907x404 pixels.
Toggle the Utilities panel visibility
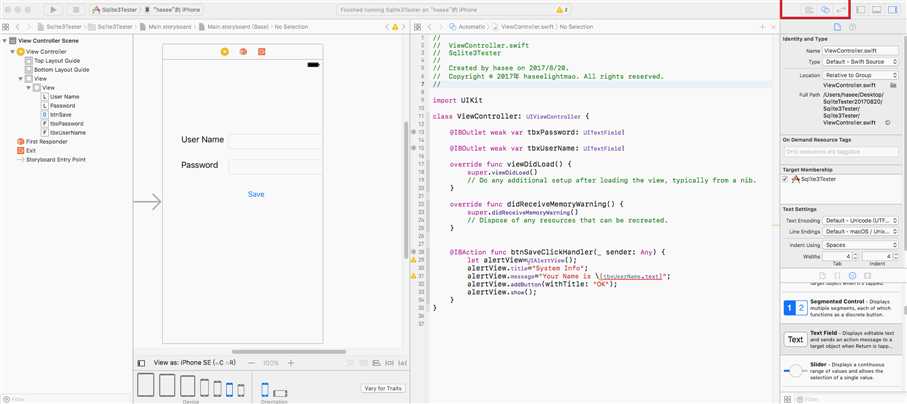tap(893, 10)
